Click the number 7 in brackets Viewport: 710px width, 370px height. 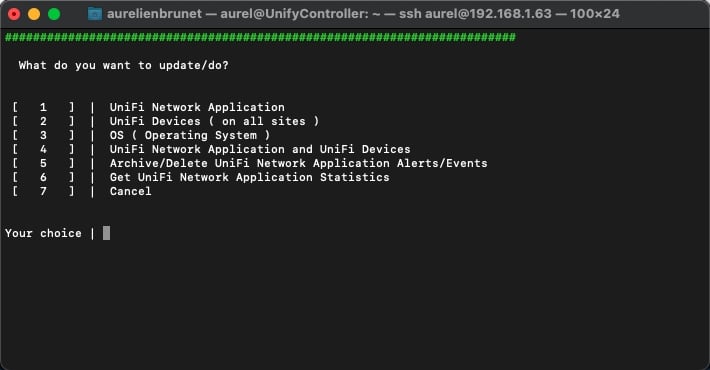point(43,192)
